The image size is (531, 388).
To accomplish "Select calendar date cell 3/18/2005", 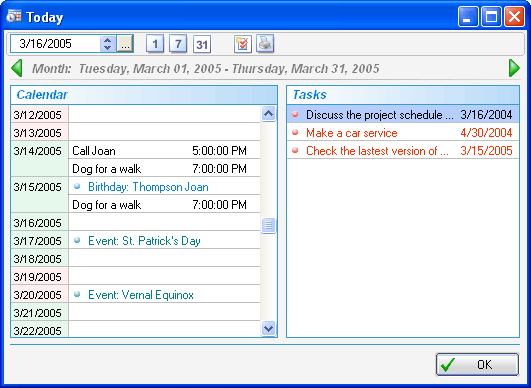I will pyautogui.click(x=40, y=258).
